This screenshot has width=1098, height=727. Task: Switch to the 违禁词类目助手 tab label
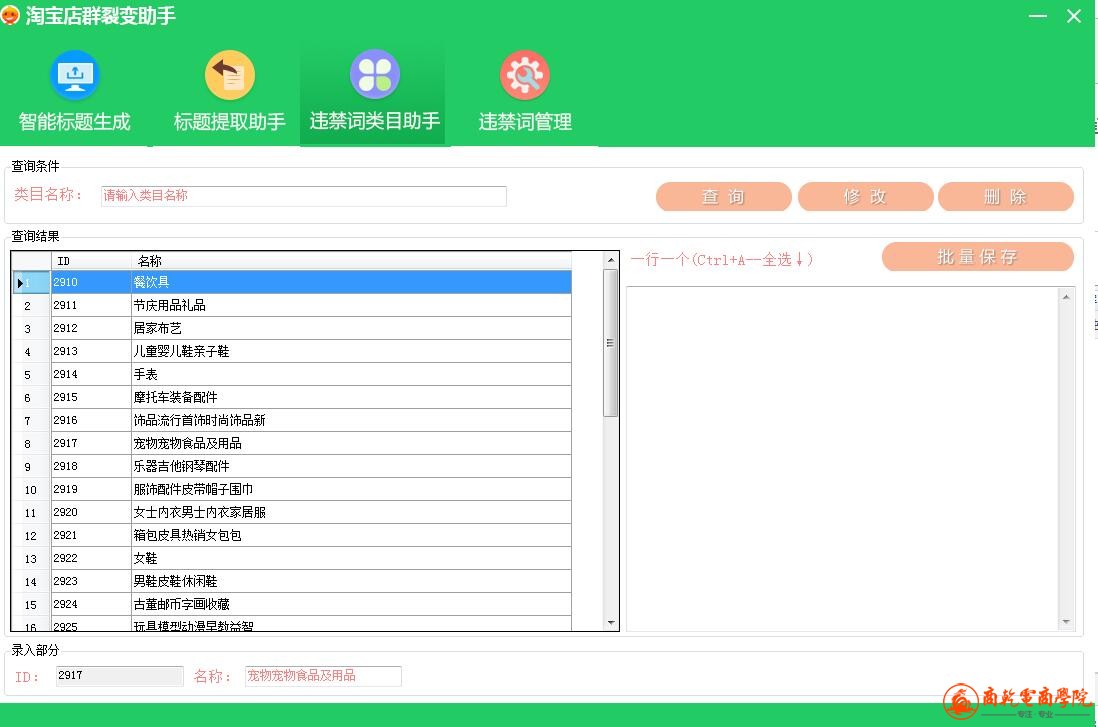point(375,121)
